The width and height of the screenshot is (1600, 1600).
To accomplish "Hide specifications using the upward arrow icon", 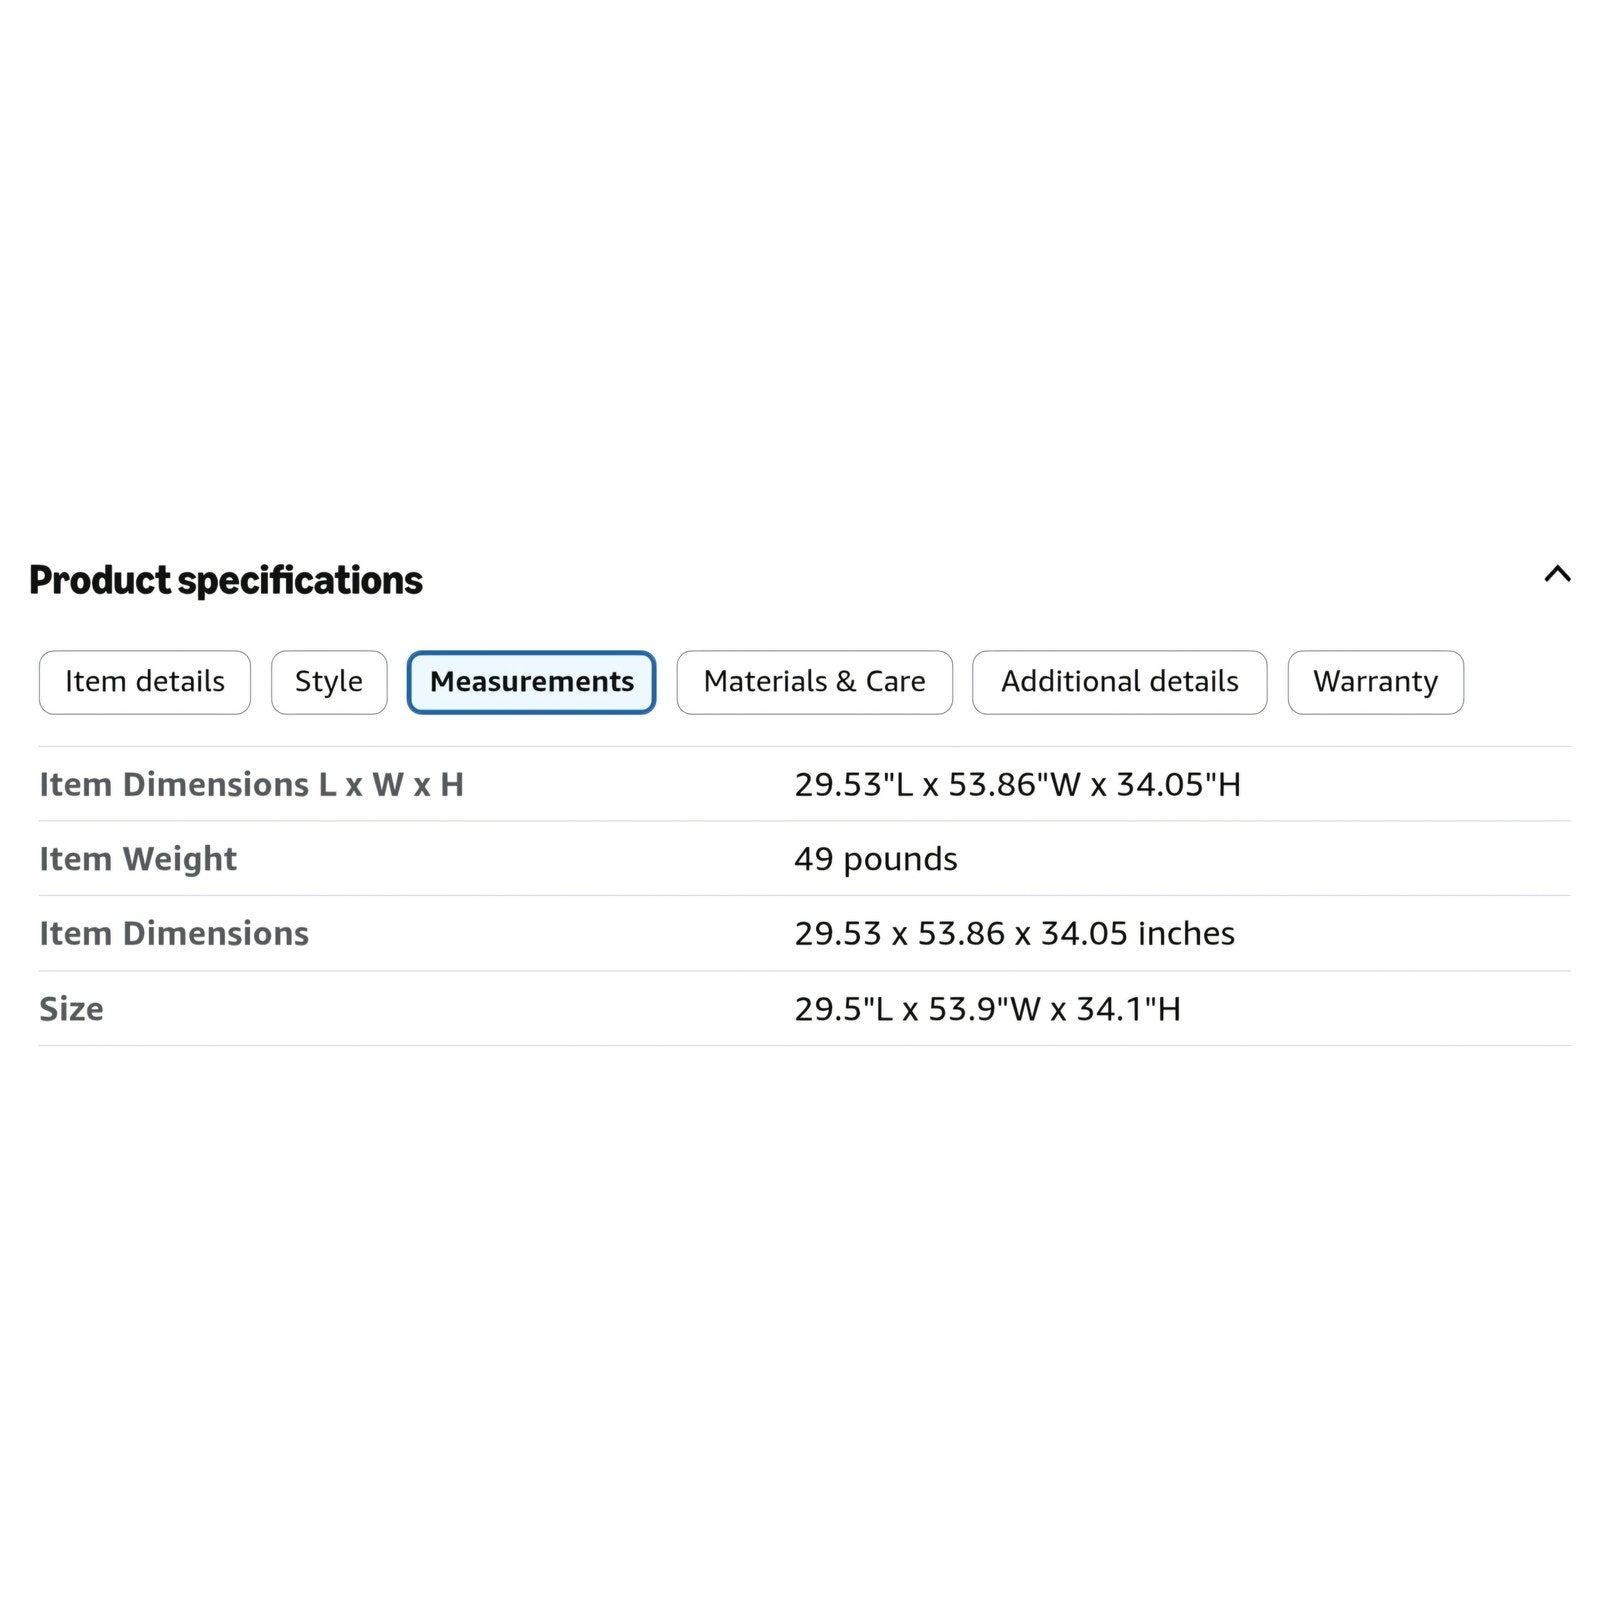I will pyautogui.click(x=1557, y=574).
